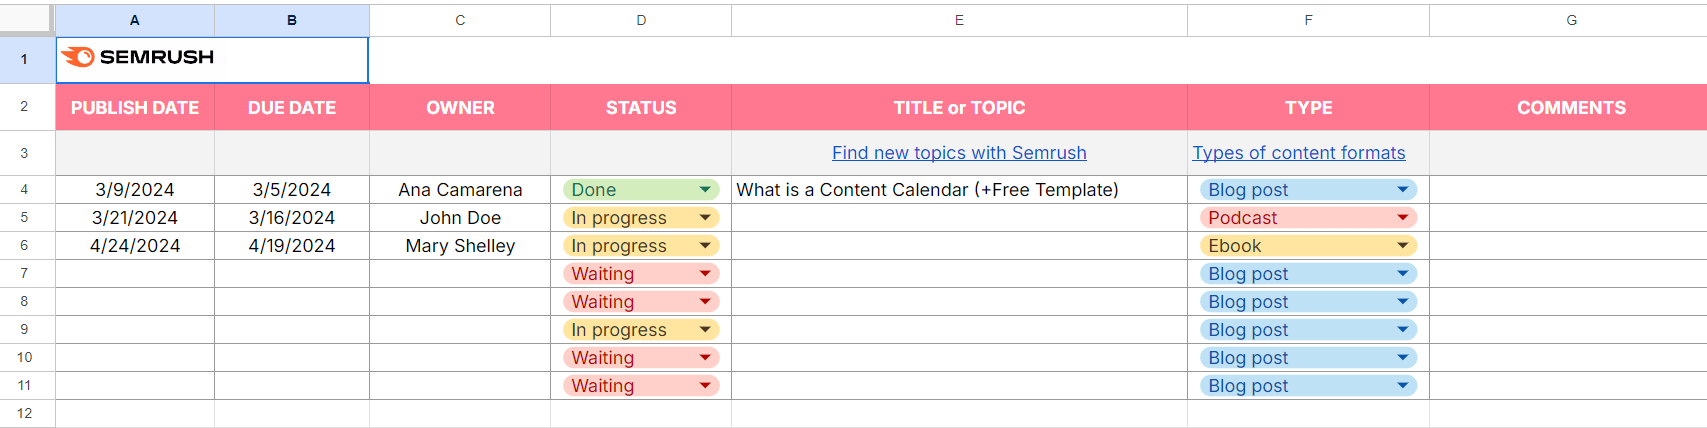The width and height of the screenshot is (1707, 428).
Task: Click the PUBLISH DATE header cell
Action: point(135,108)
